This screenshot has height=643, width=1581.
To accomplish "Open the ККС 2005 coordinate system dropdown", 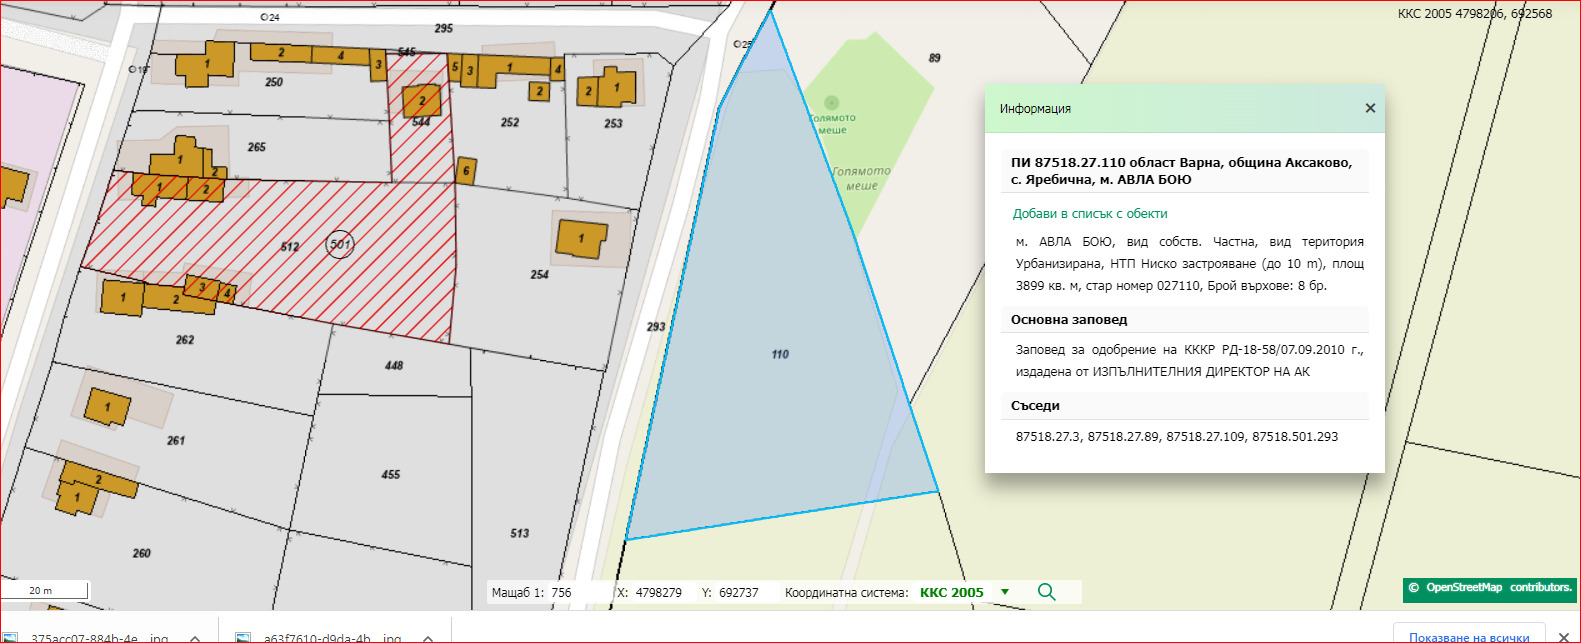I will [x=1005, y=592].
